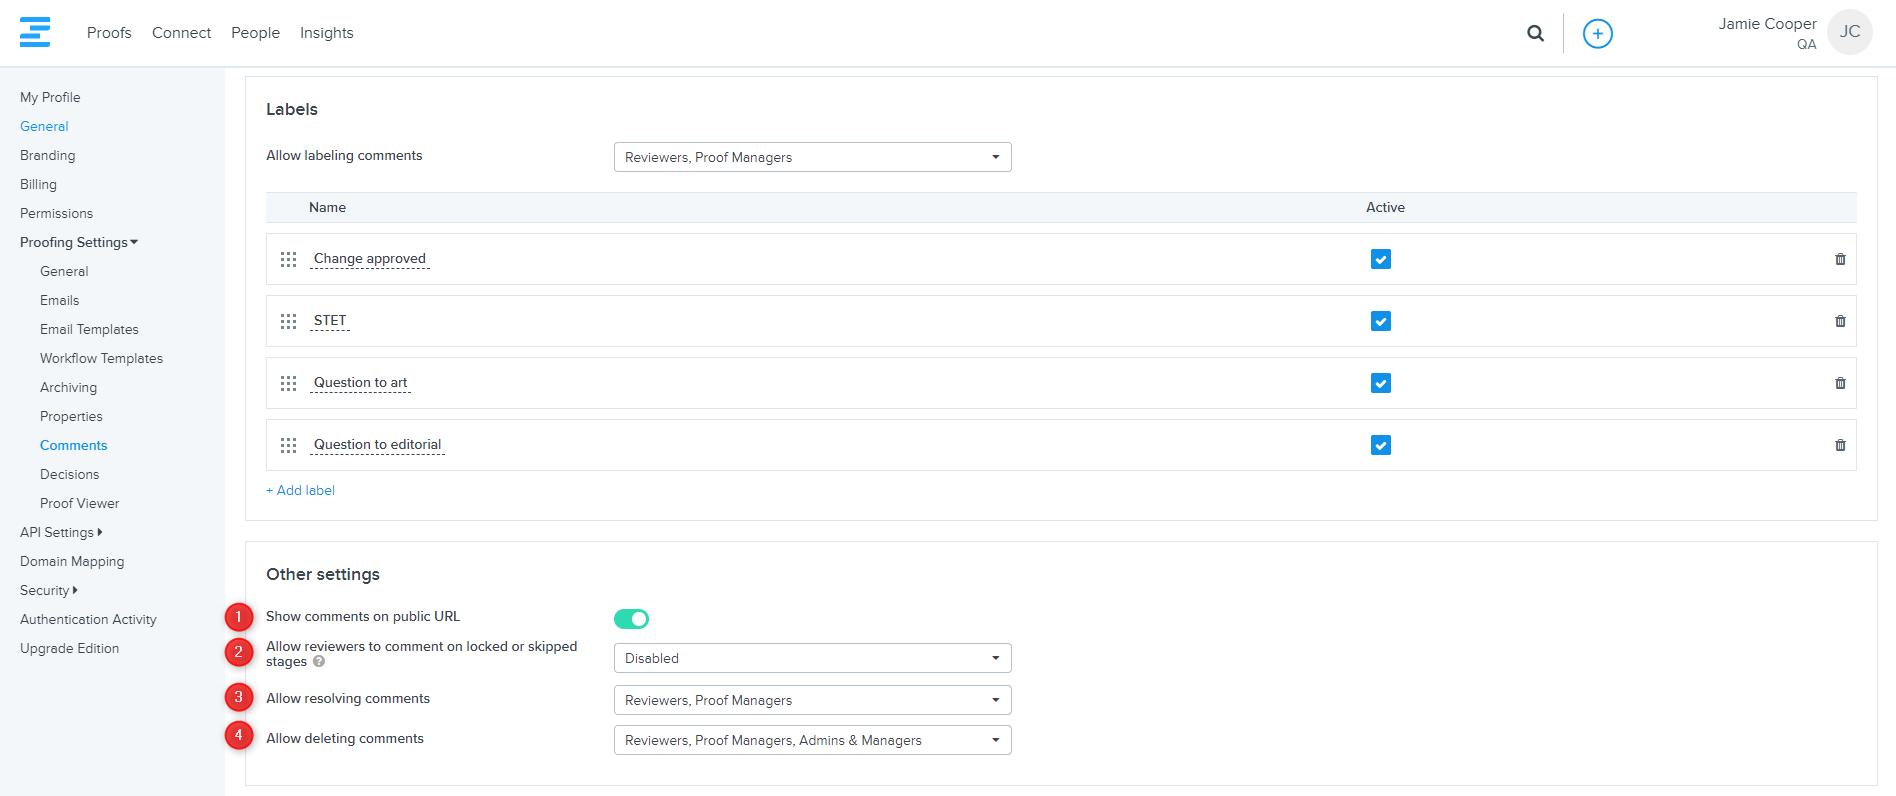Viewport: 1896px width, 796px height.
Task: Edit the Question to art label name
Action: pyautogui.click(x=360, y=383)
